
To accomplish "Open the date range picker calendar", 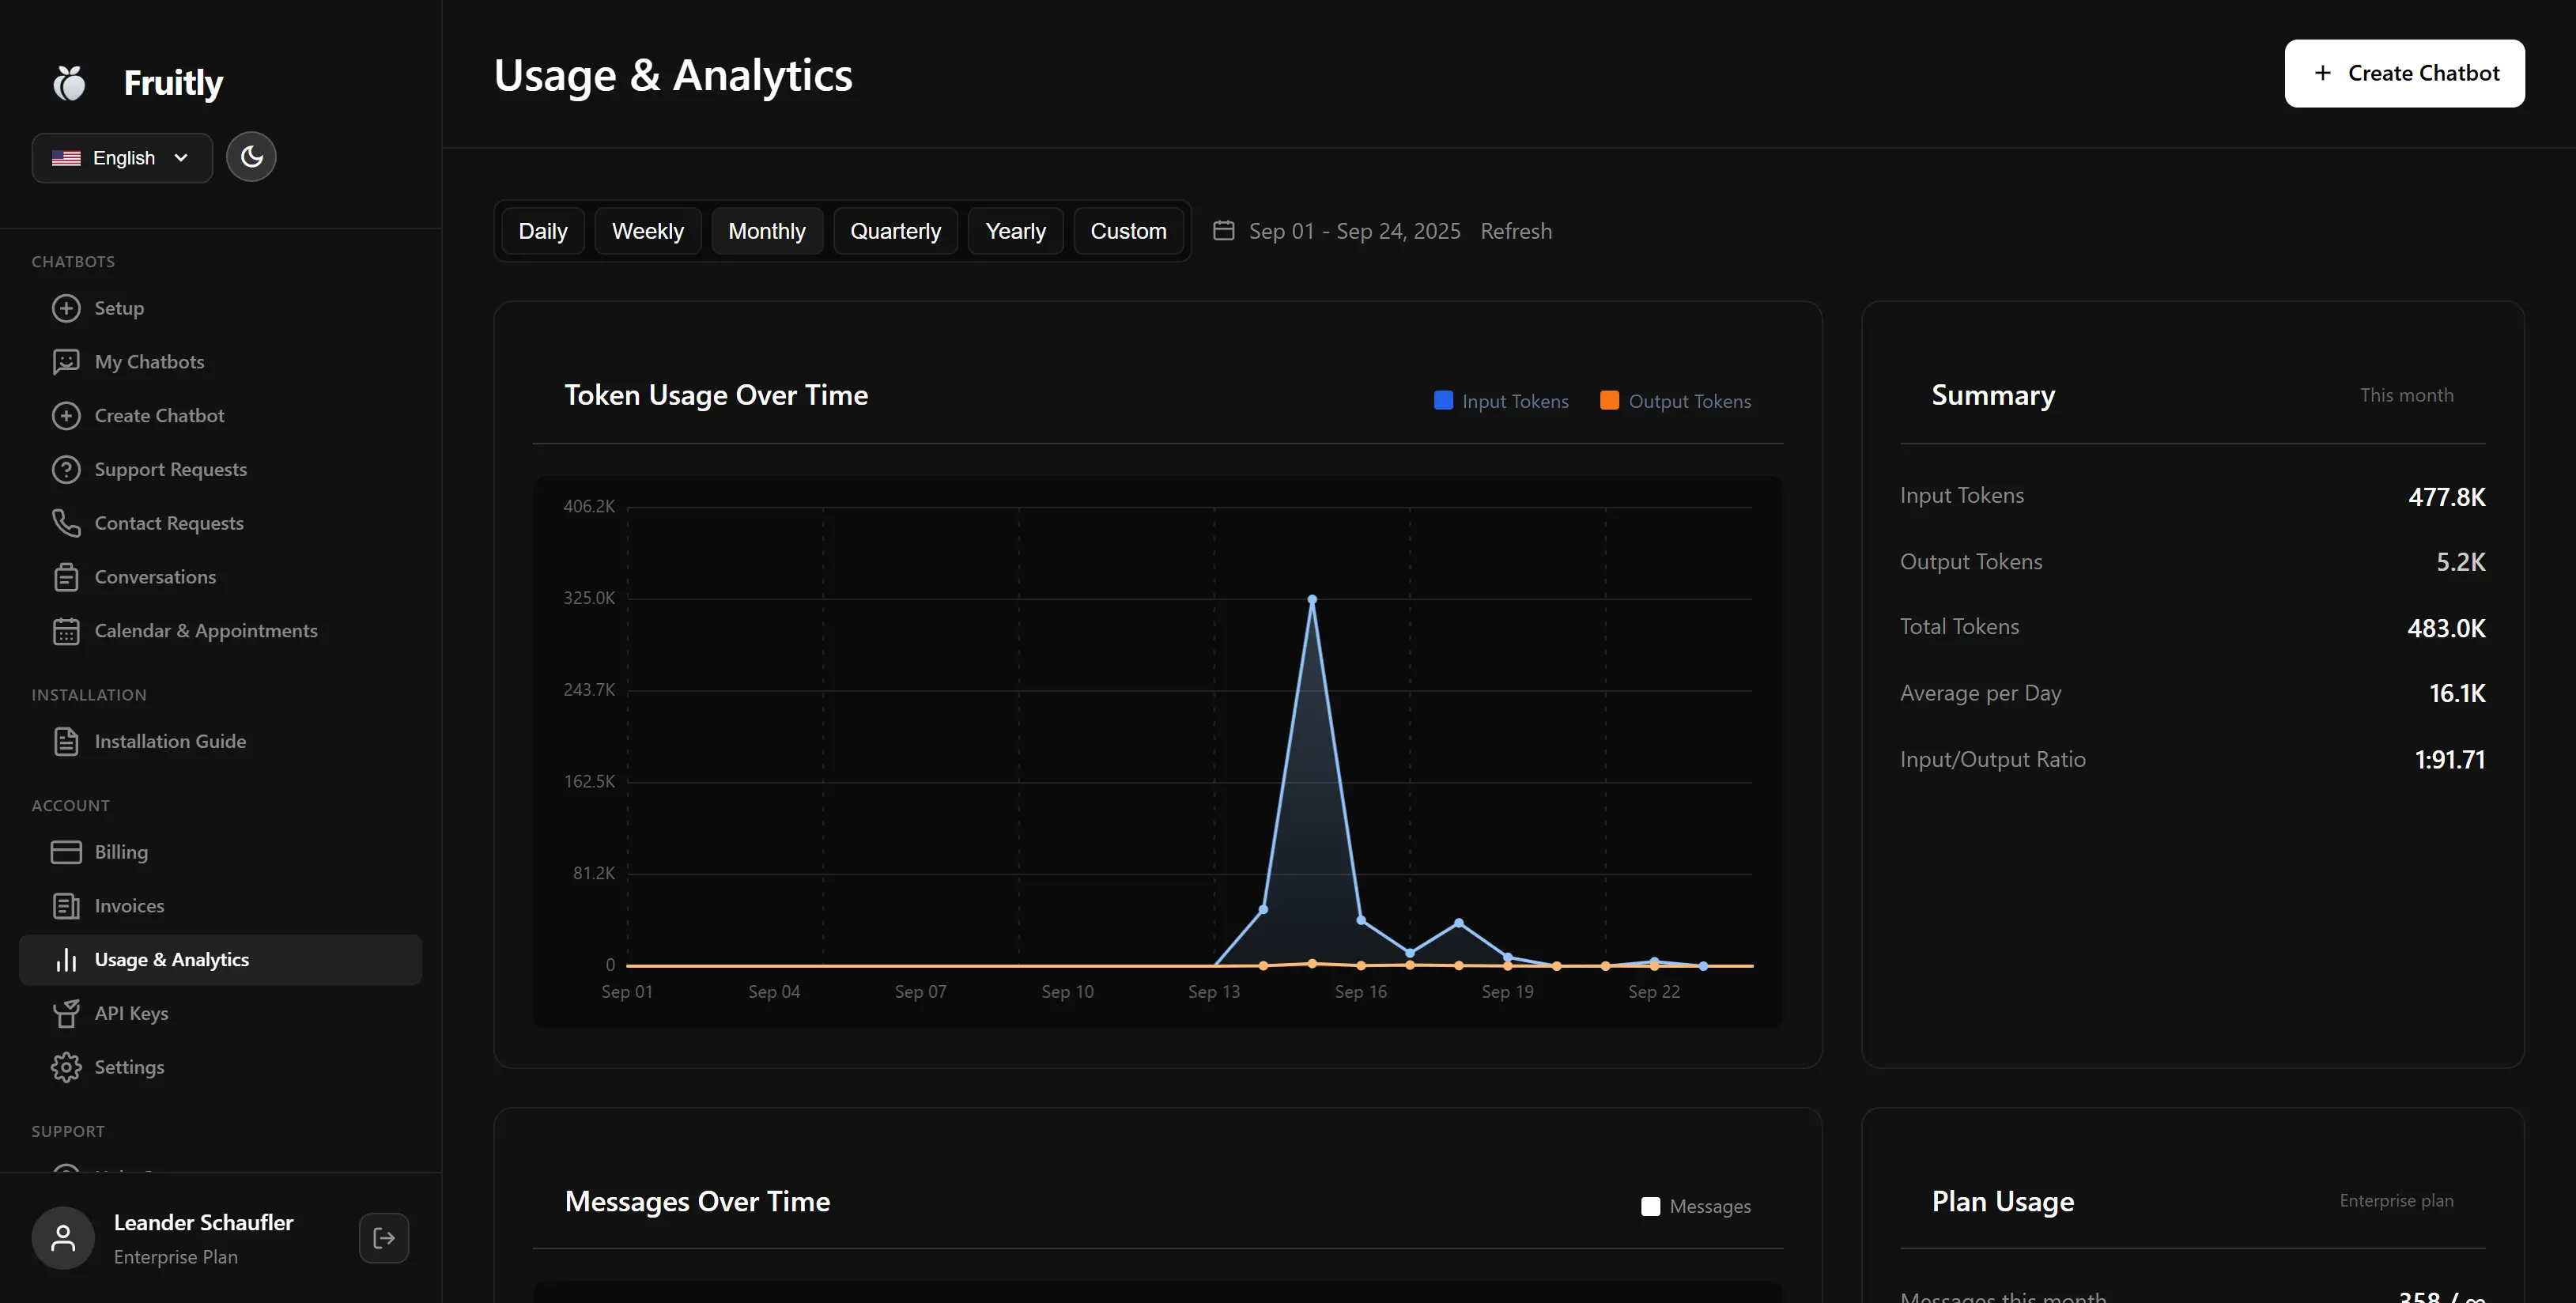I will point(1224,230).
